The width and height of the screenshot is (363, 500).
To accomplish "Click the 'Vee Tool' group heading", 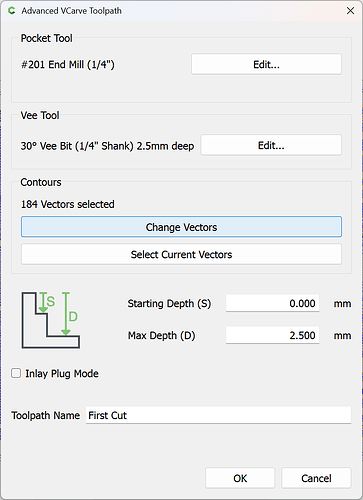I will [x=40, y=115].
